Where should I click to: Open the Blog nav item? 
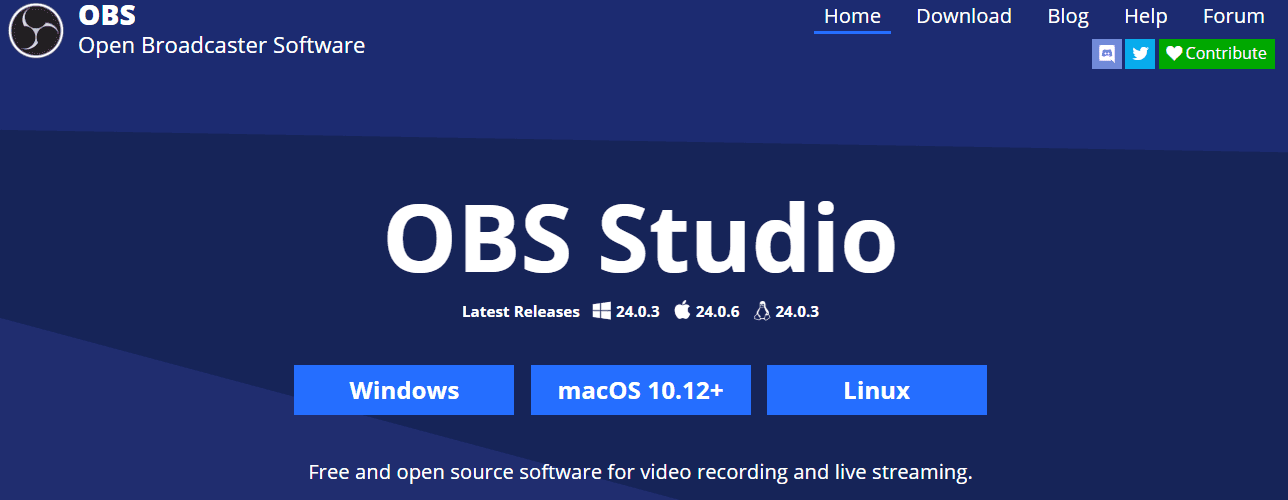1068,16
